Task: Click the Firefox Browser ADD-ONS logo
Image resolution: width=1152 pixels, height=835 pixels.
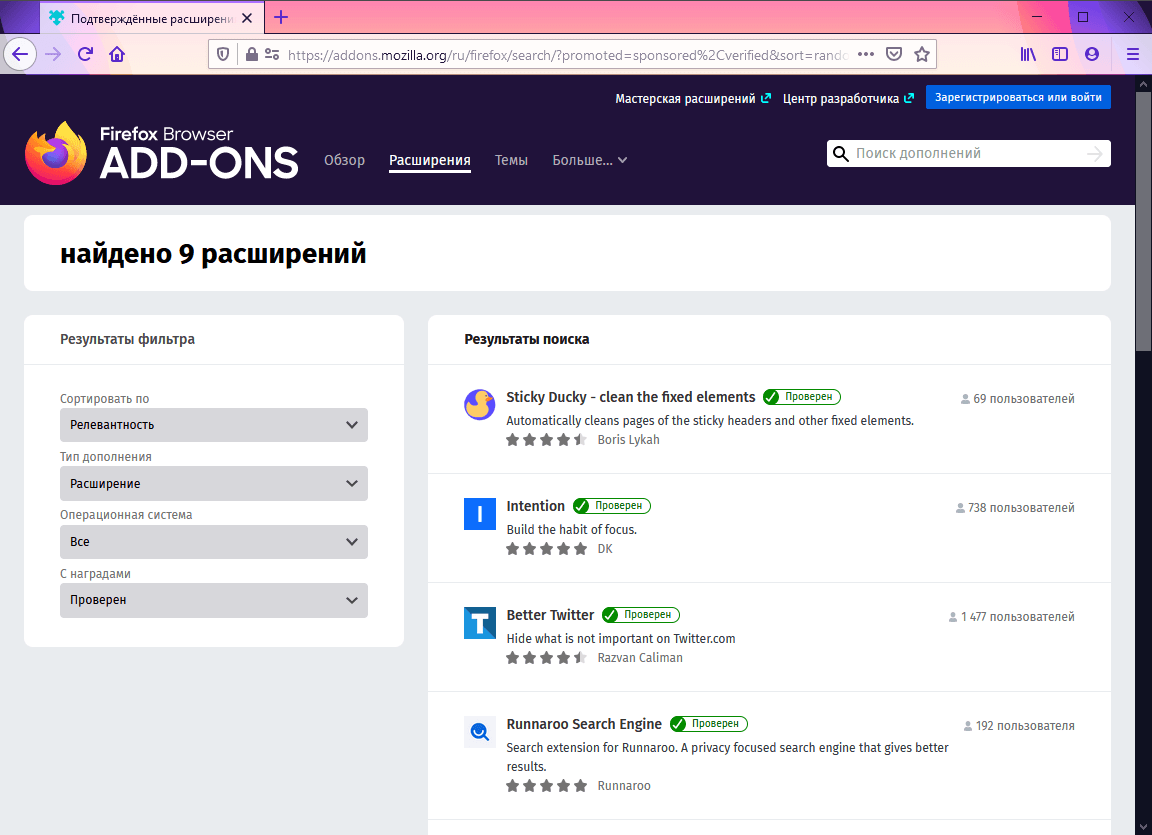Action: tap(162, 153)
